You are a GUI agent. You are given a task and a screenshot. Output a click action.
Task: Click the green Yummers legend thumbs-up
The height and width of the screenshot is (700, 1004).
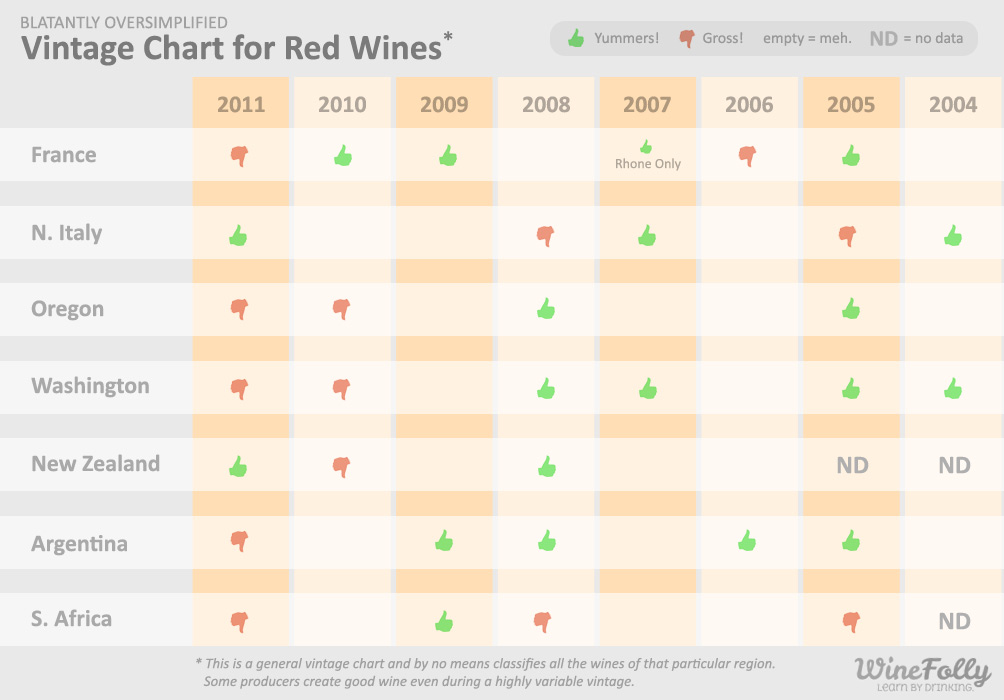pyautogui.click(x=575, y=39)
